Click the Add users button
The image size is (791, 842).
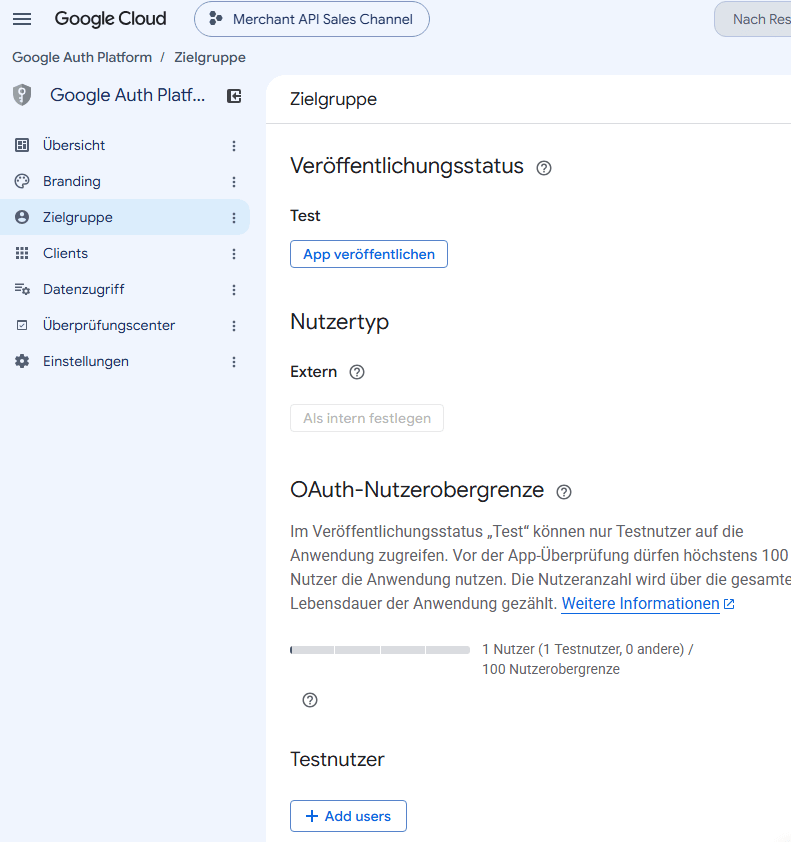click(x=349, y=816)
